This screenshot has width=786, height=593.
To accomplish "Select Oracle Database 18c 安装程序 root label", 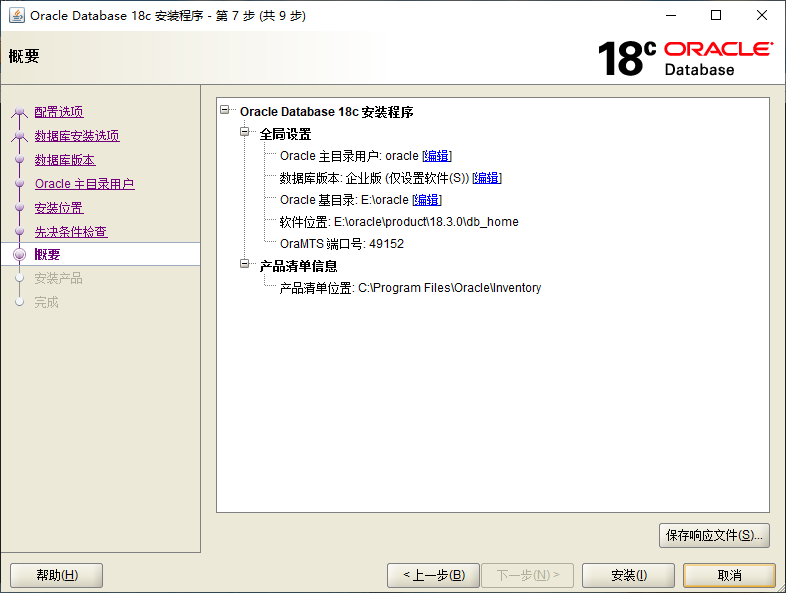I will click(x=326, y=112).
